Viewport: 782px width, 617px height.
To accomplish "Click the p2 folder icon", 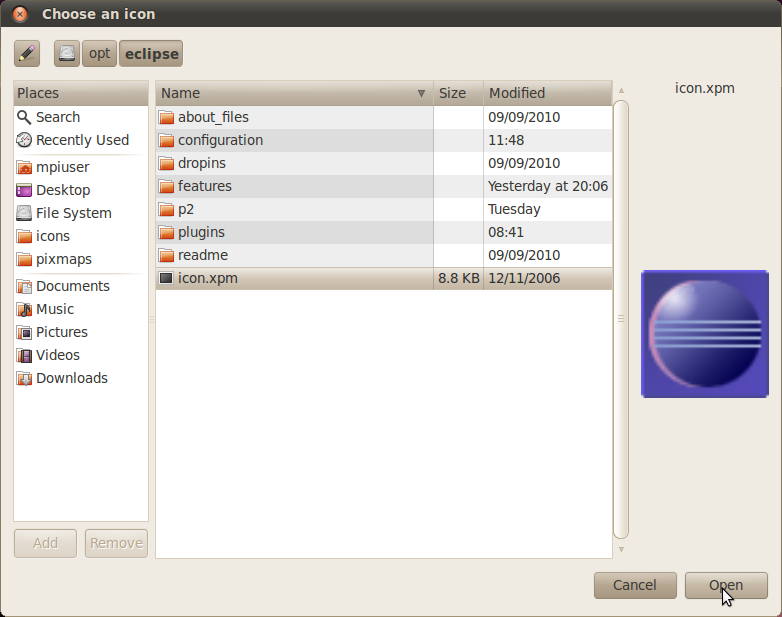I will pos(166,209).
